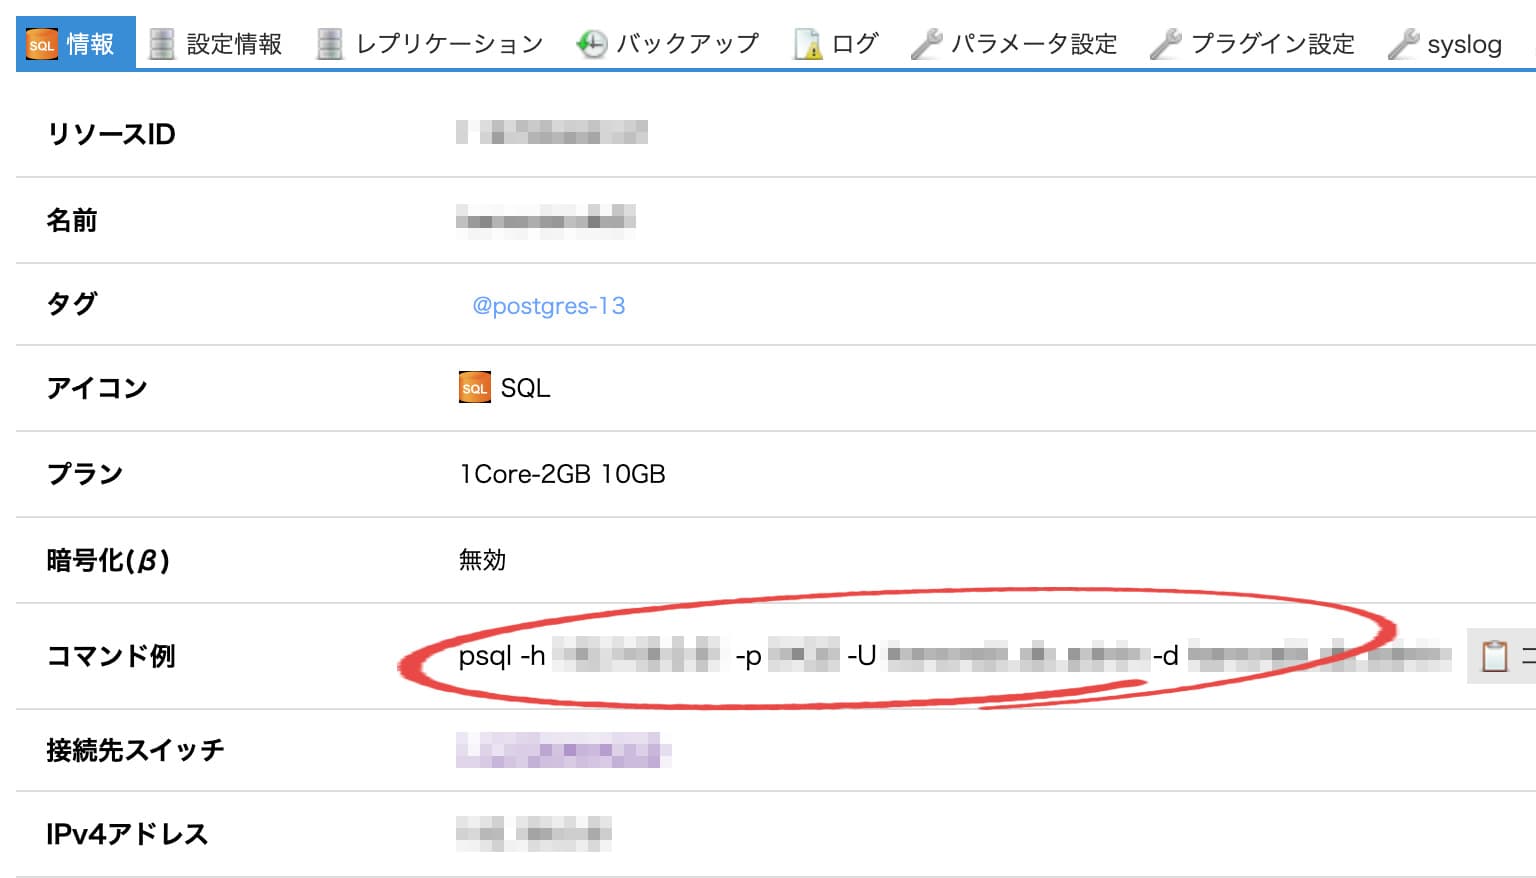Click the blurred リソースID value
This screenshot has height=878, width=1536.
(x=552, y=132)
